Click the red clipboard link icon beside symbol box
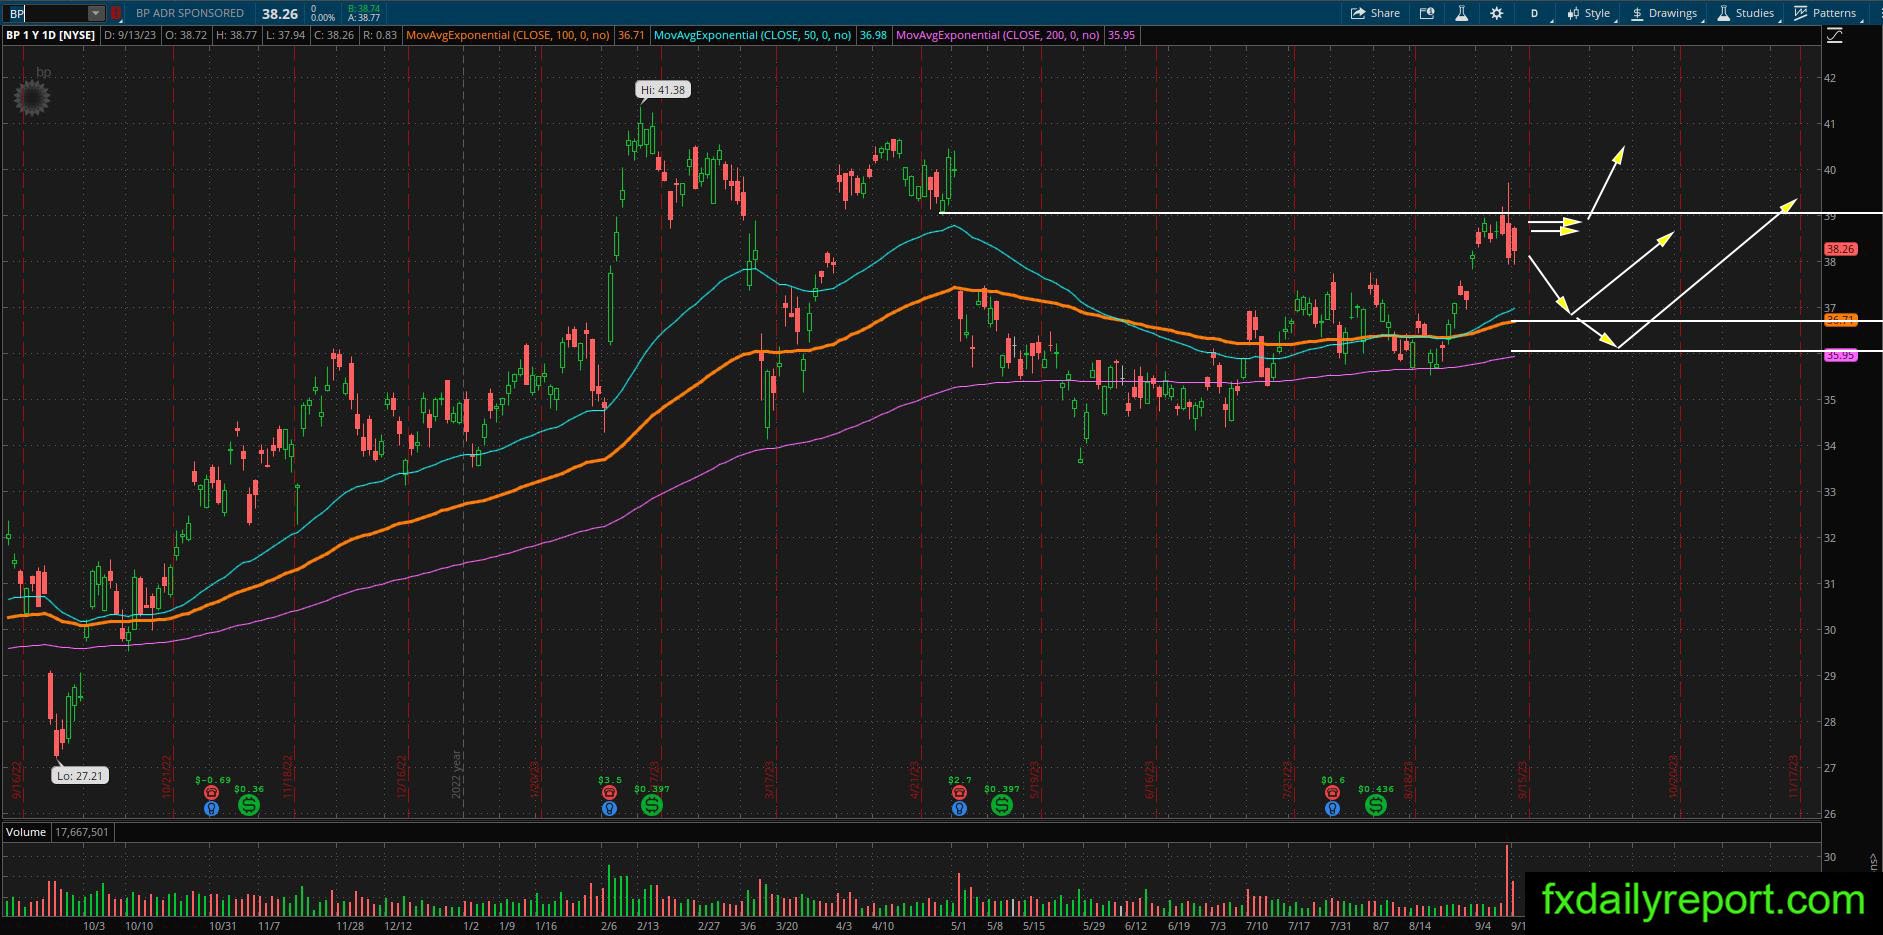 click(116, 13)
